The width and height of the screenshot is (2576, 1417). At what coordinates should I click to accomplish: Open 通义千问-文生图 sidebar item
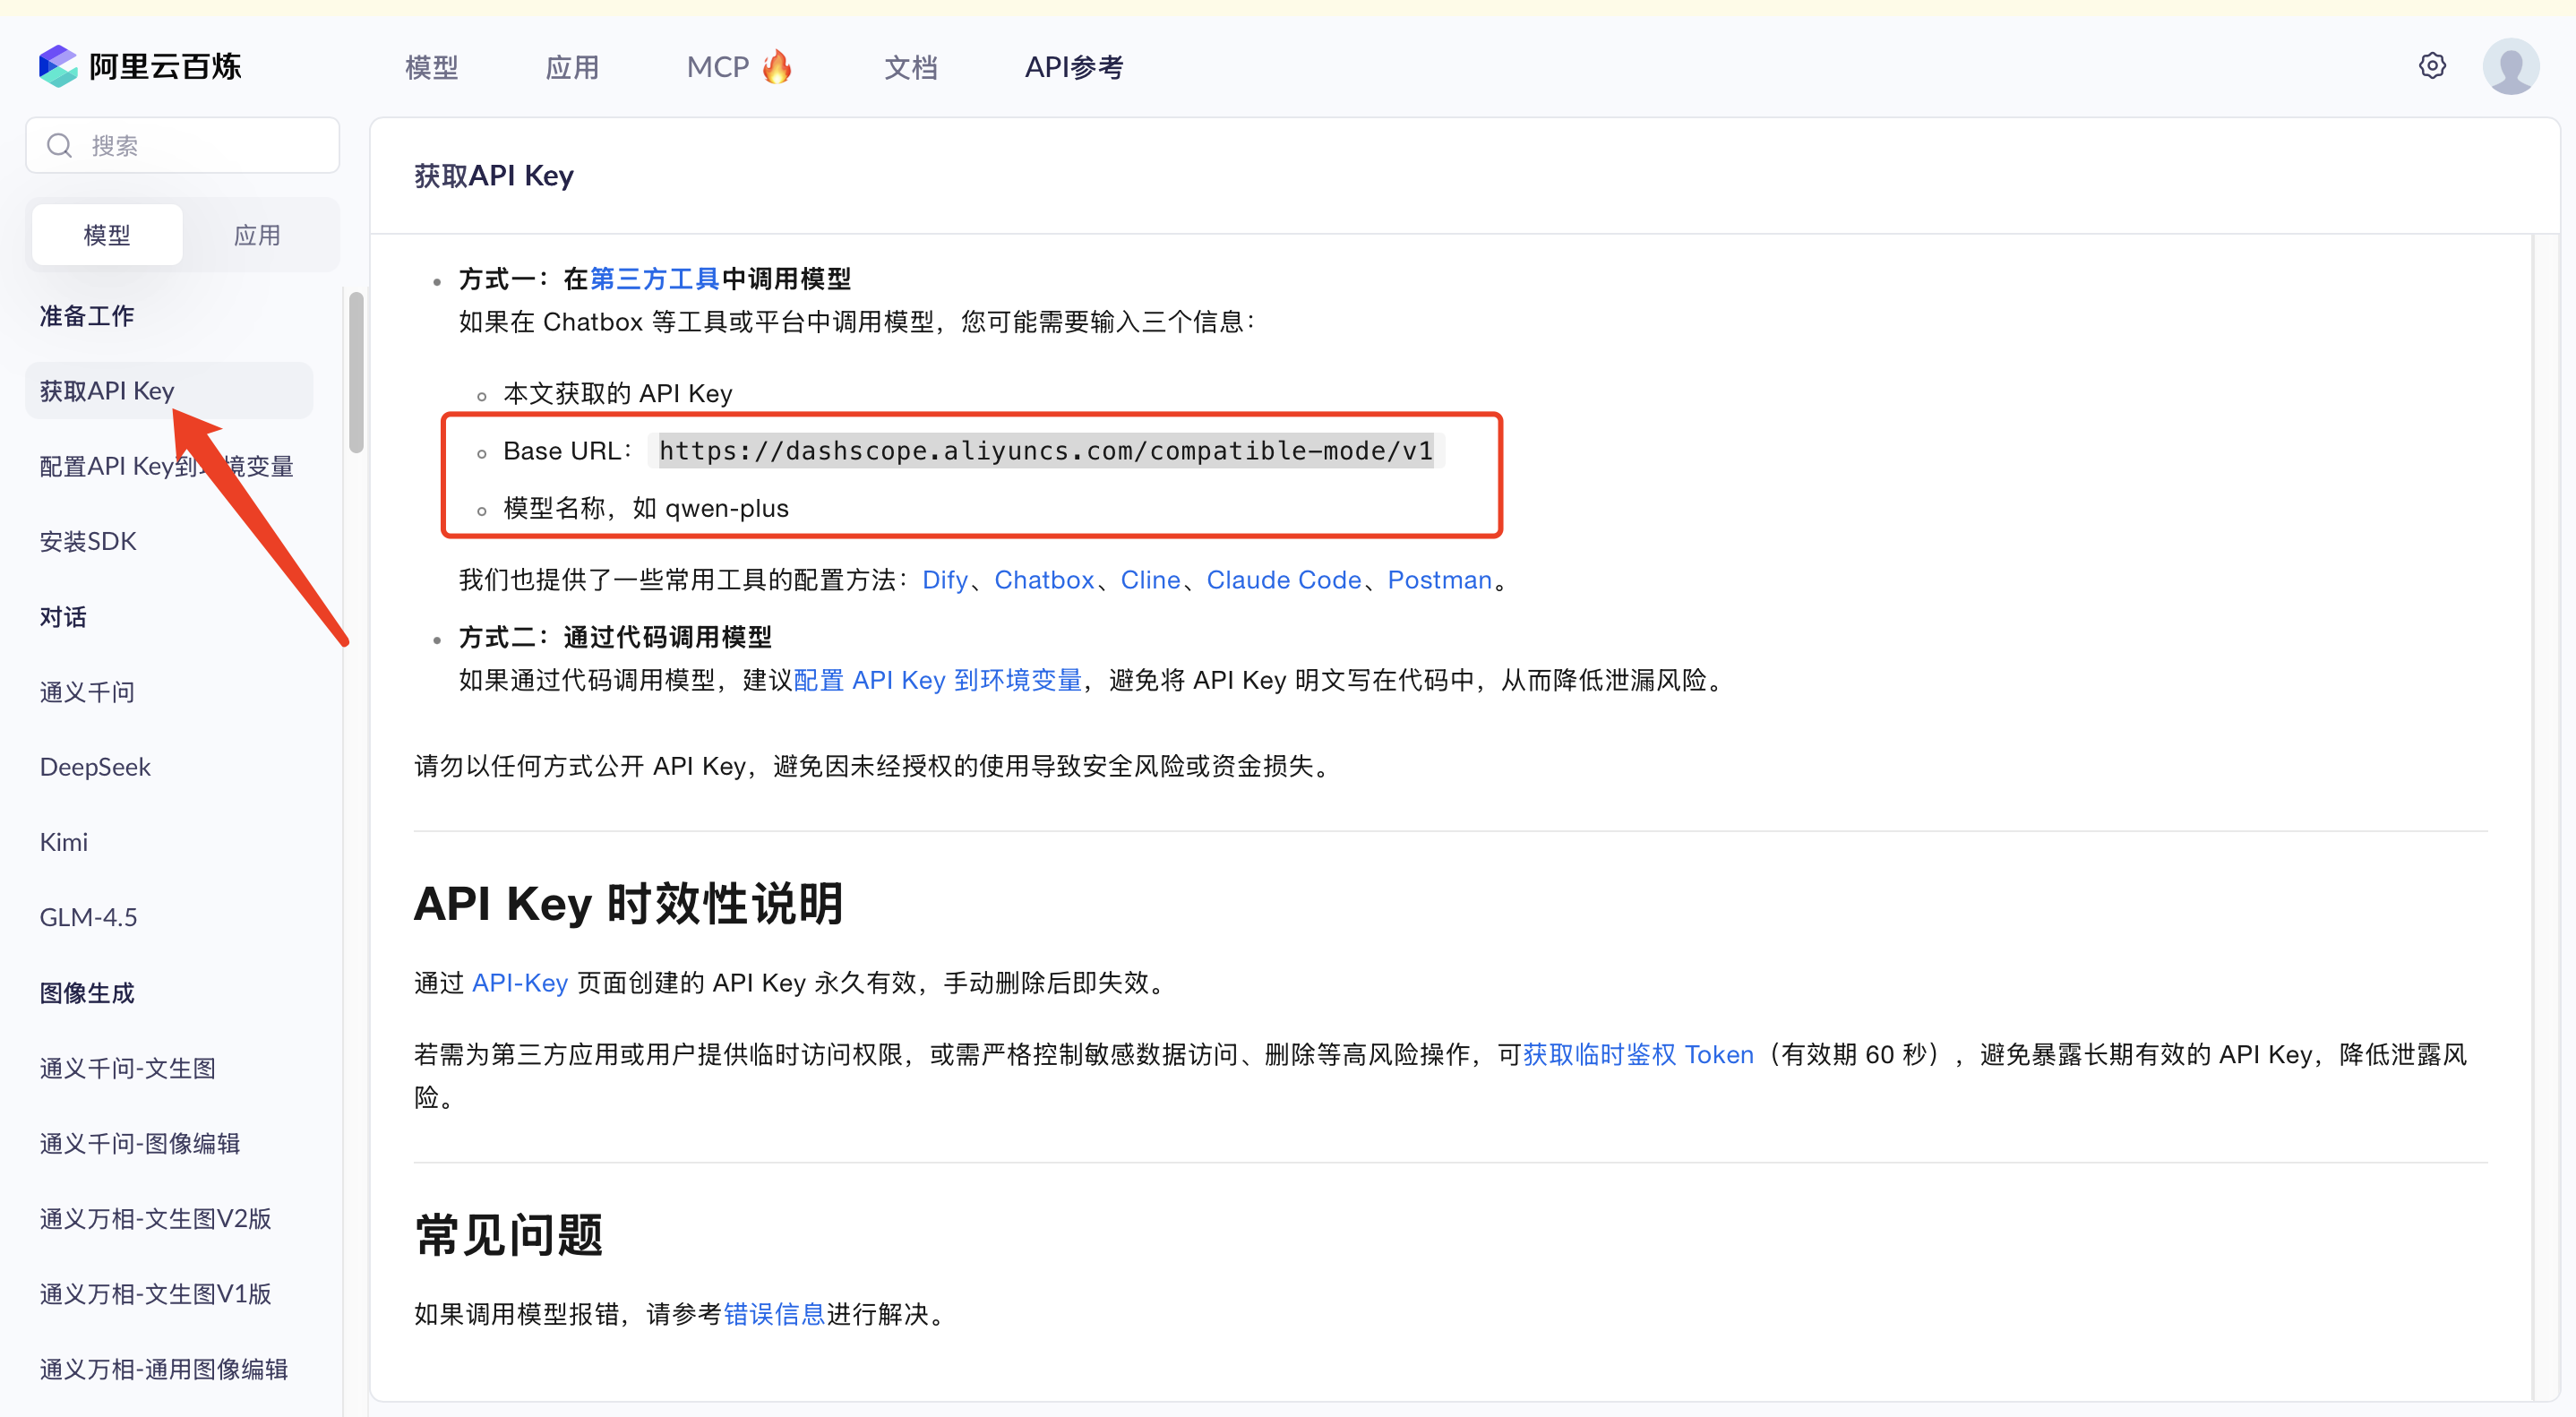(x=128, y=1068)
